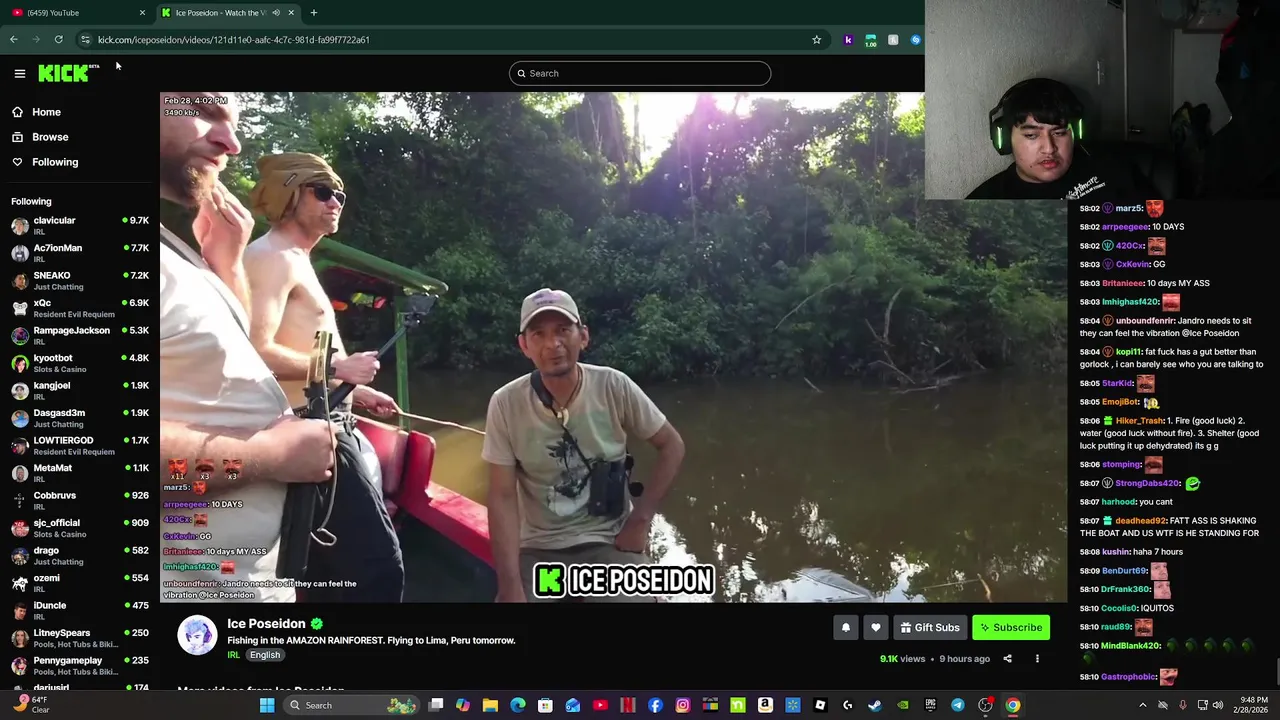Open a new browser tab
Screen dimensions: 1280x720
coord(313,12)
